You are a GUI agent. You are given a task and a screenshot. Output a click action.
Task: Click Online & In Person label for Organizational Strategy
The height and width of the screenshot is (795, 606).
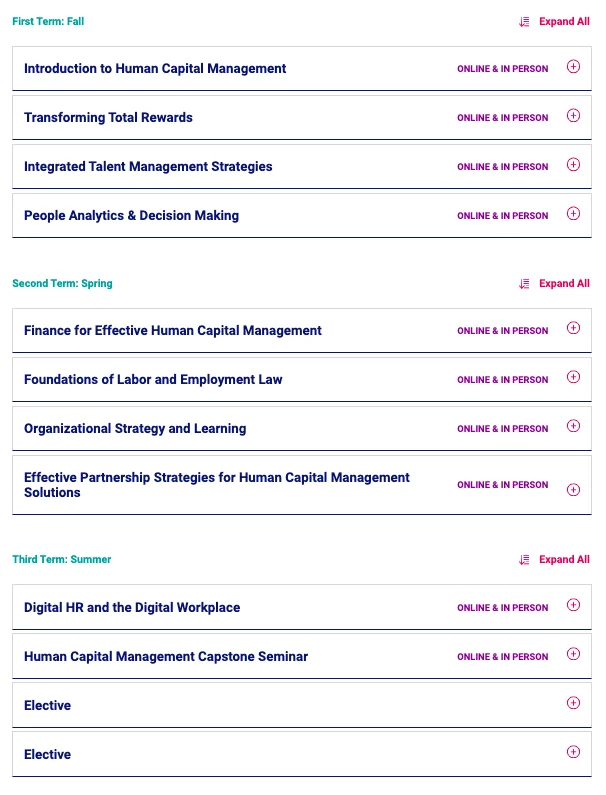coord(502,429)
